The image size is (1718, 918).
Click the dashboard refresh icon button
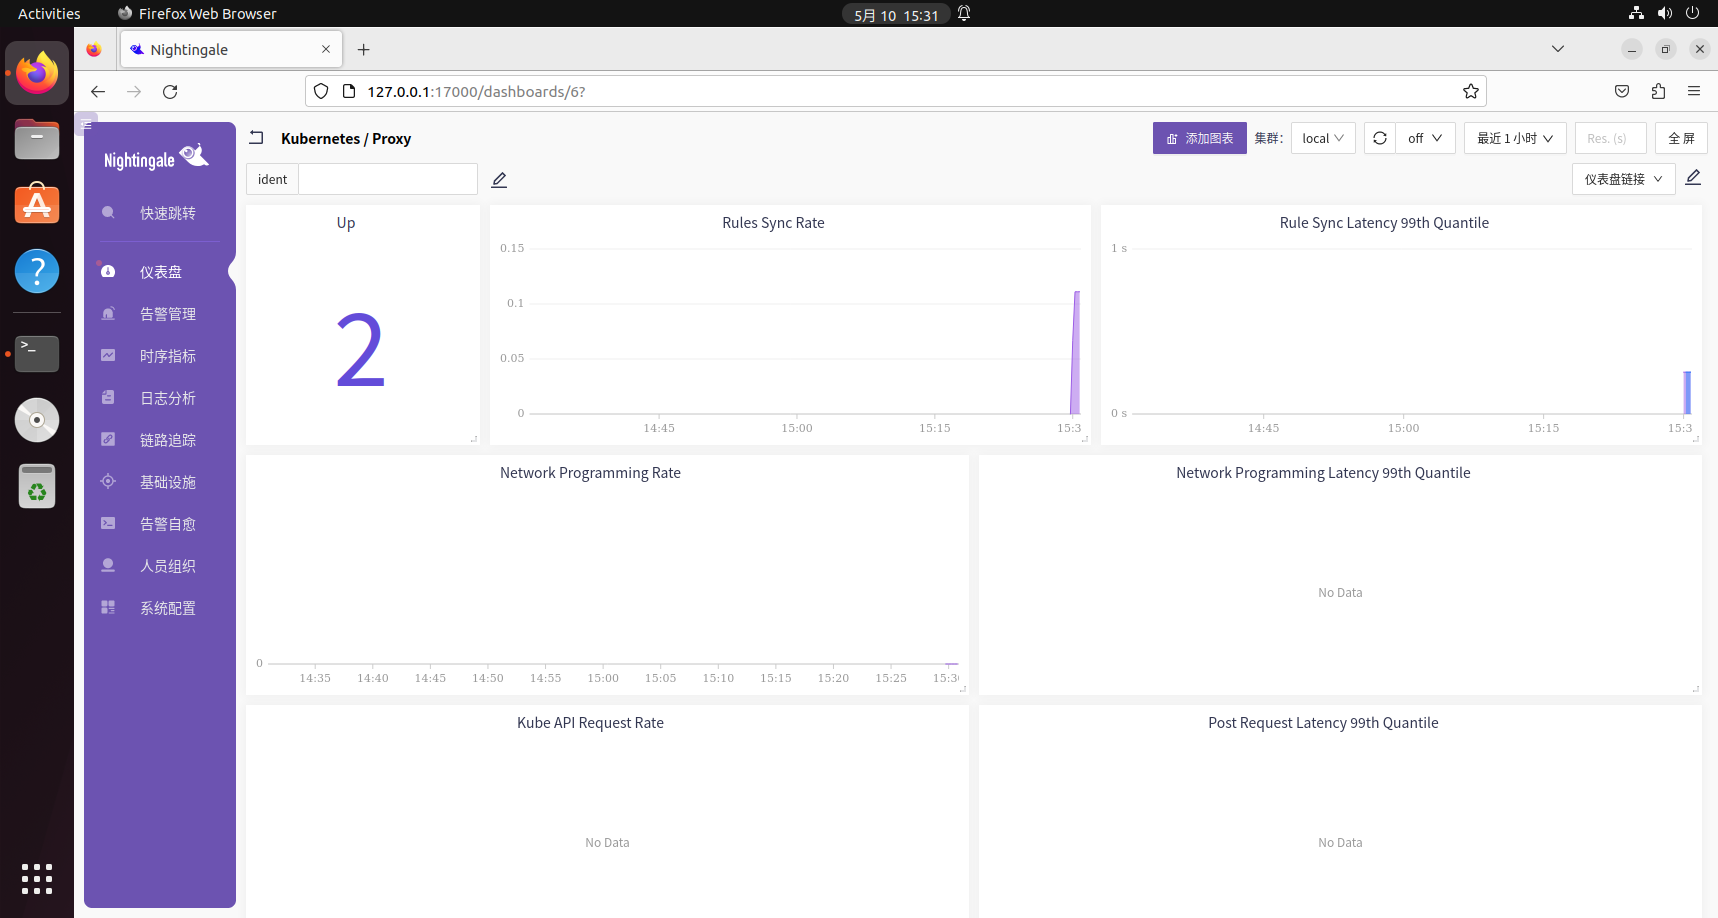[x=1380, y=138]
